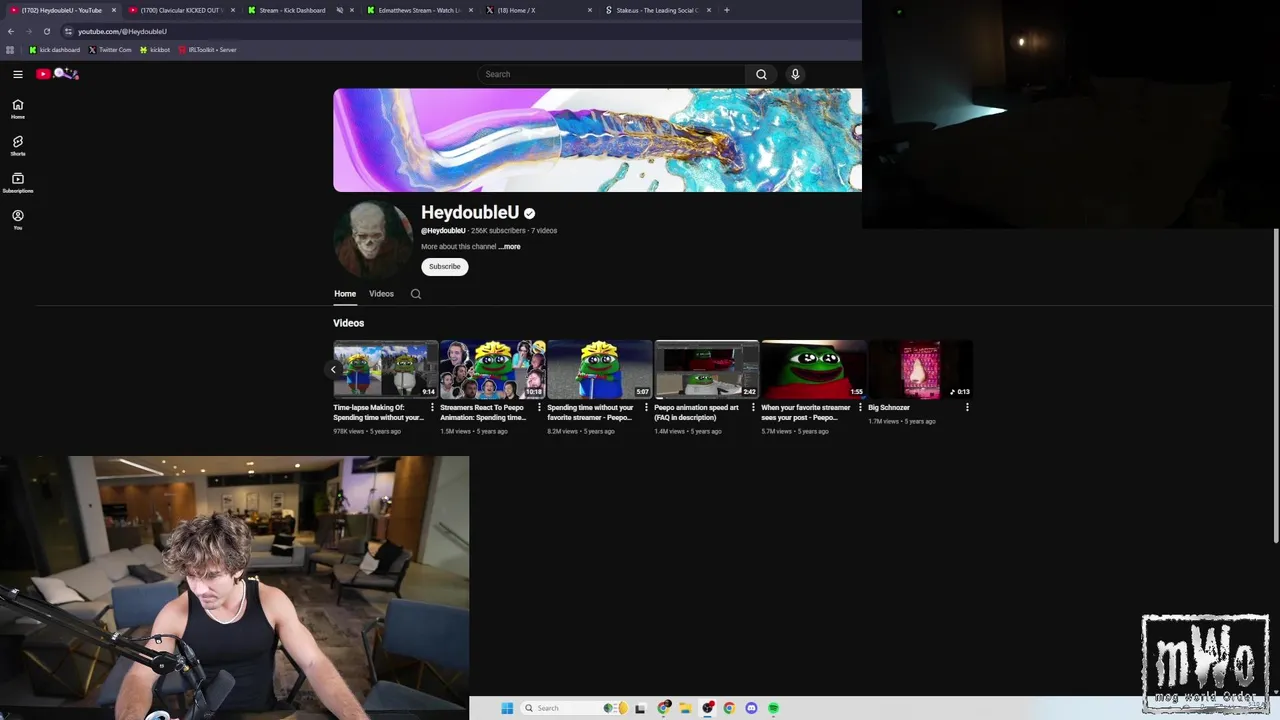
Task: Switch to the Edmatthews Stream tab
Action: point(418,10)
